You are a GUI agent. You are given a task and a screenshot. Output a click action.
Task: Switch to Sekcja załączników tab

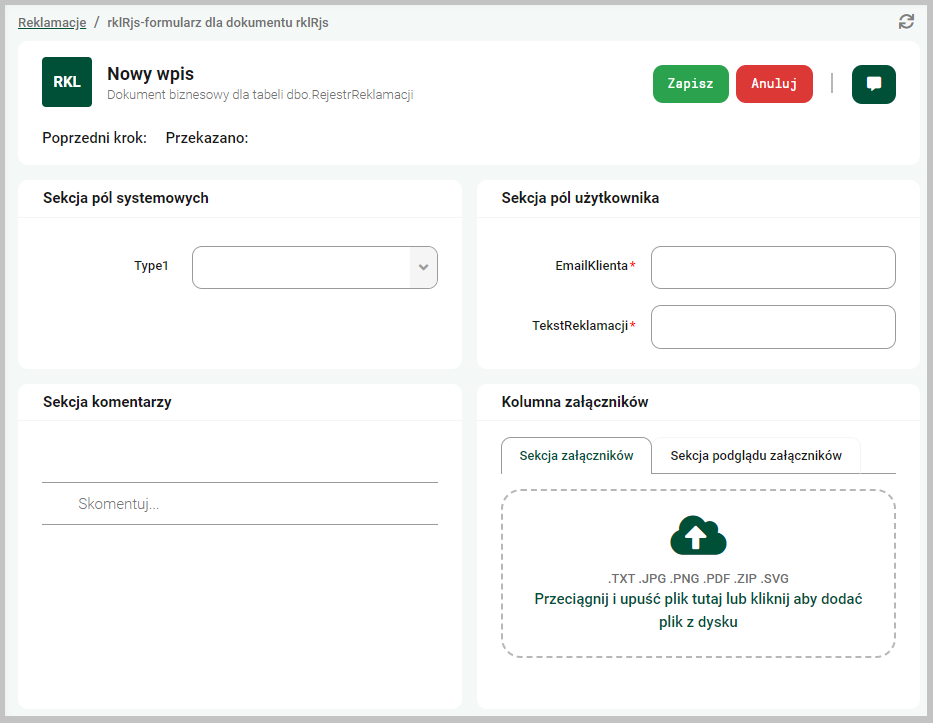[576, 456]
